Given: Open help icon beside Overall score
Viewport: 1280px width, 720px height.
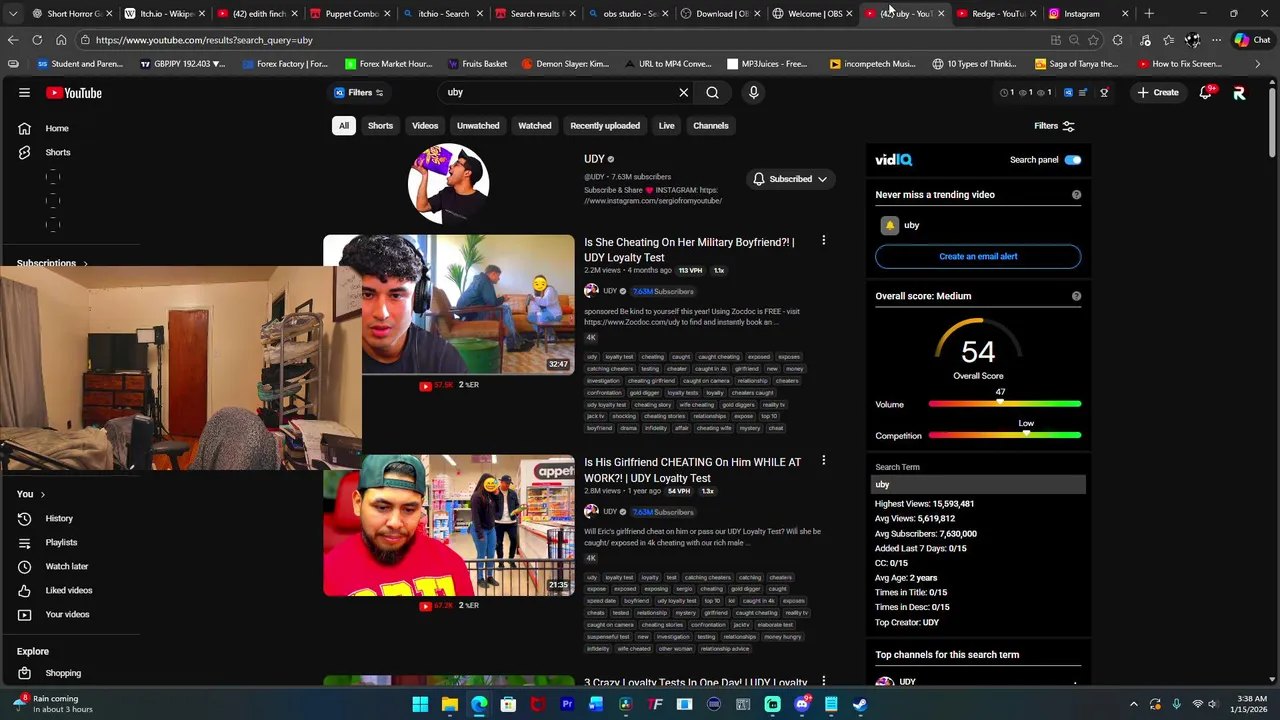Looking at the screenshot, I should pos(1076,296).
